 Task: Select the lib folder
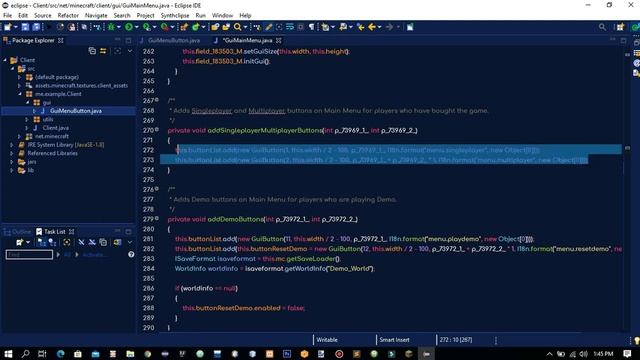[x=31, y=171]
